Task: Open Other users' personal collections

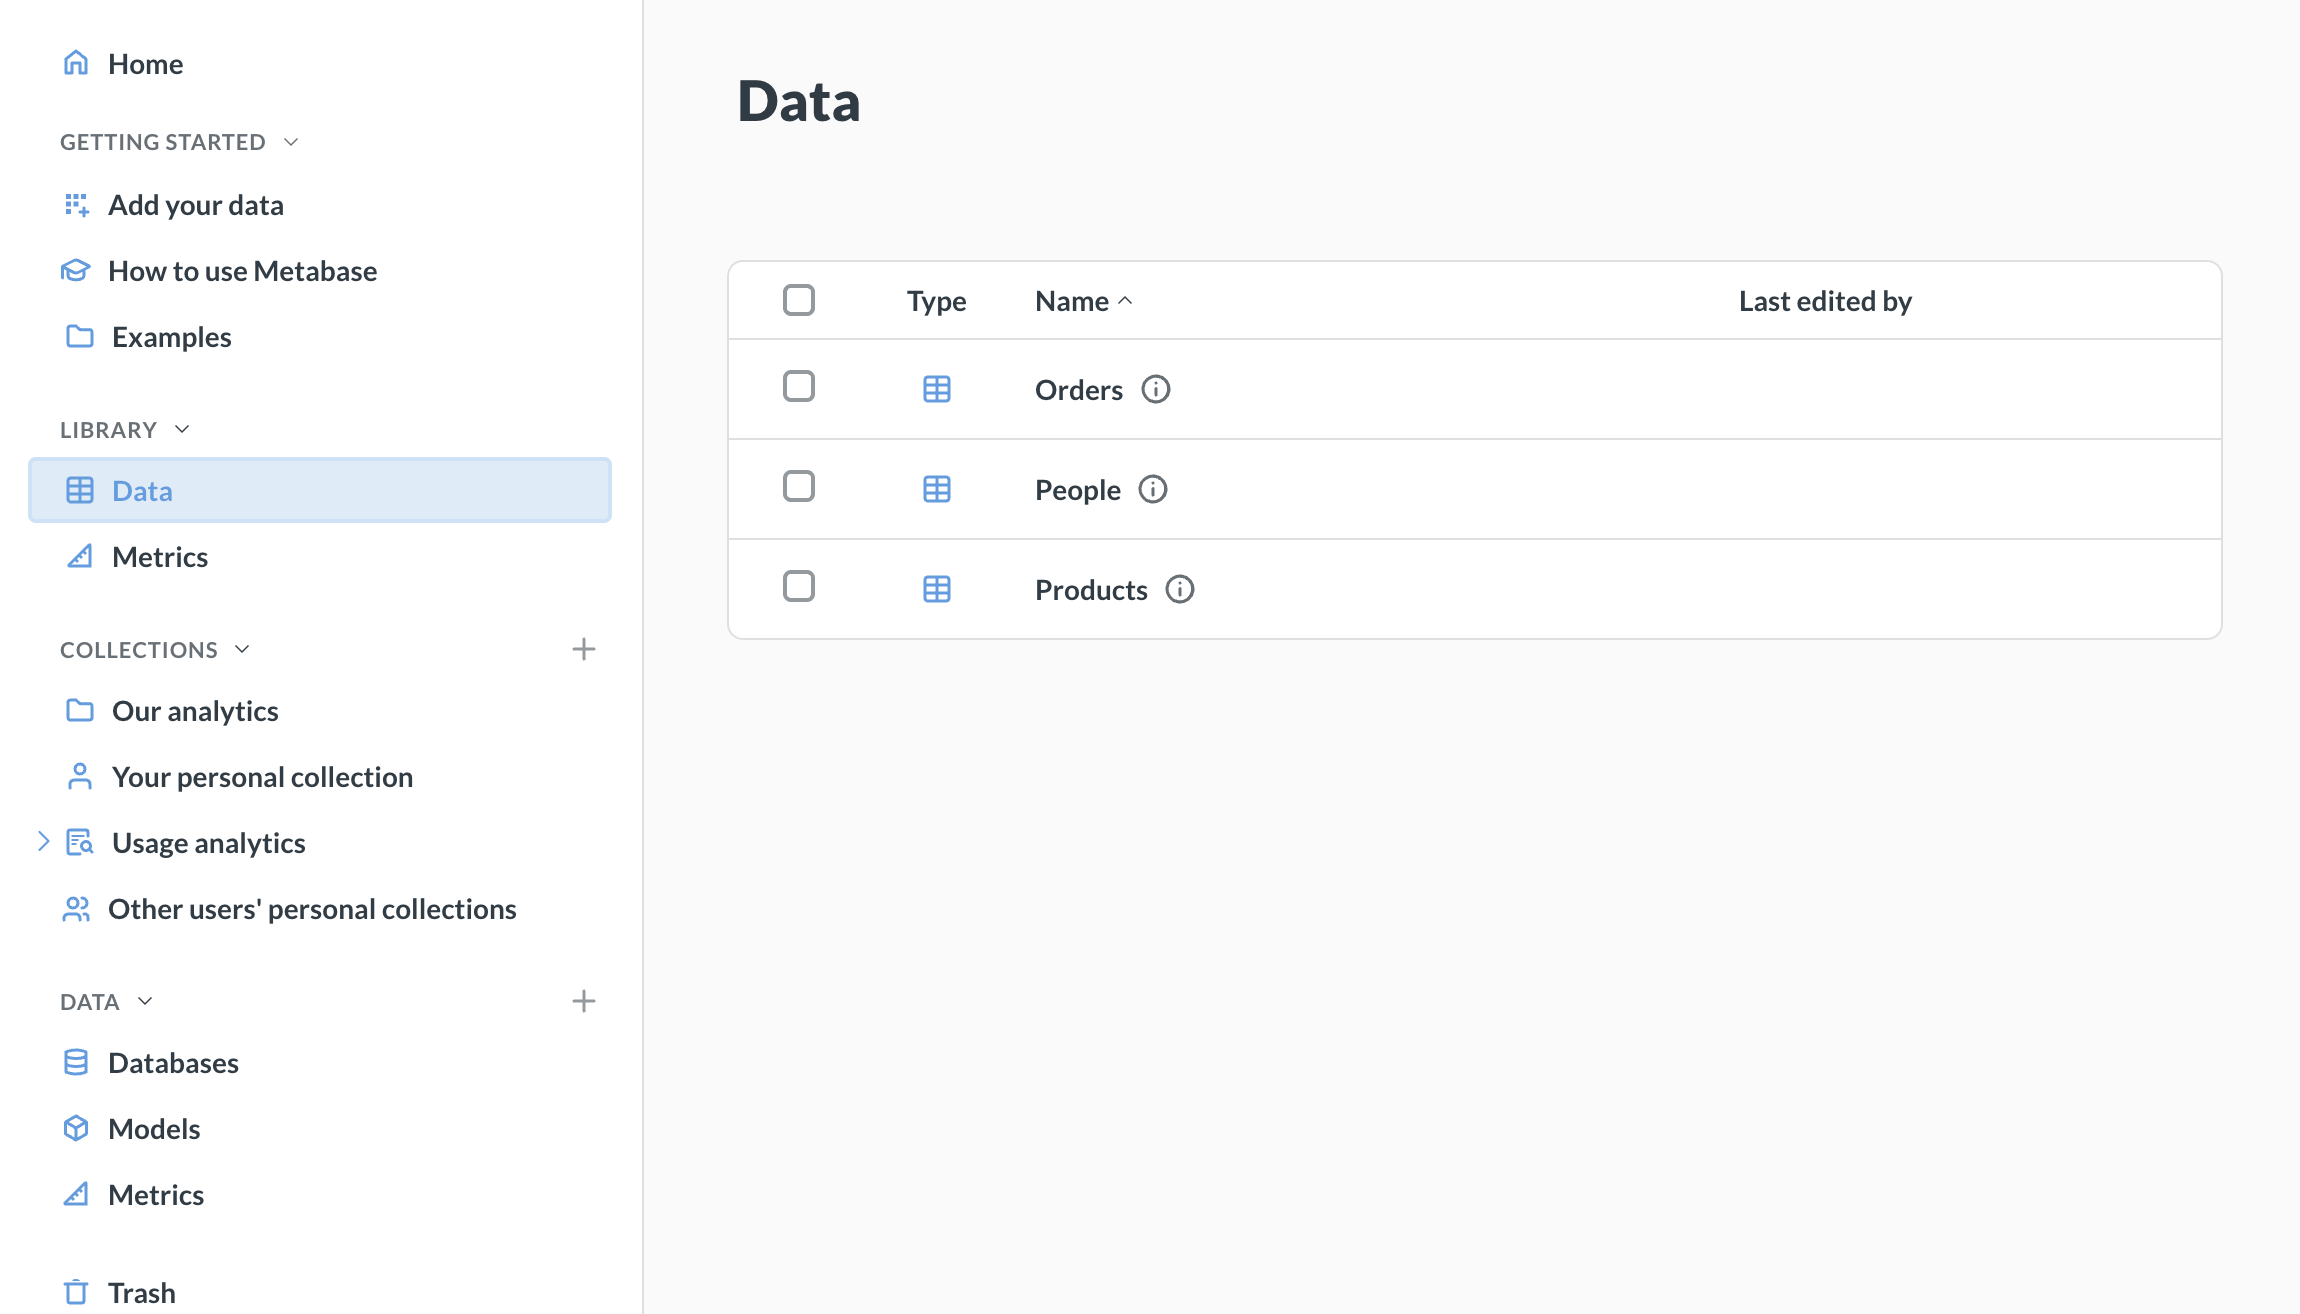Action: (312, 908)
